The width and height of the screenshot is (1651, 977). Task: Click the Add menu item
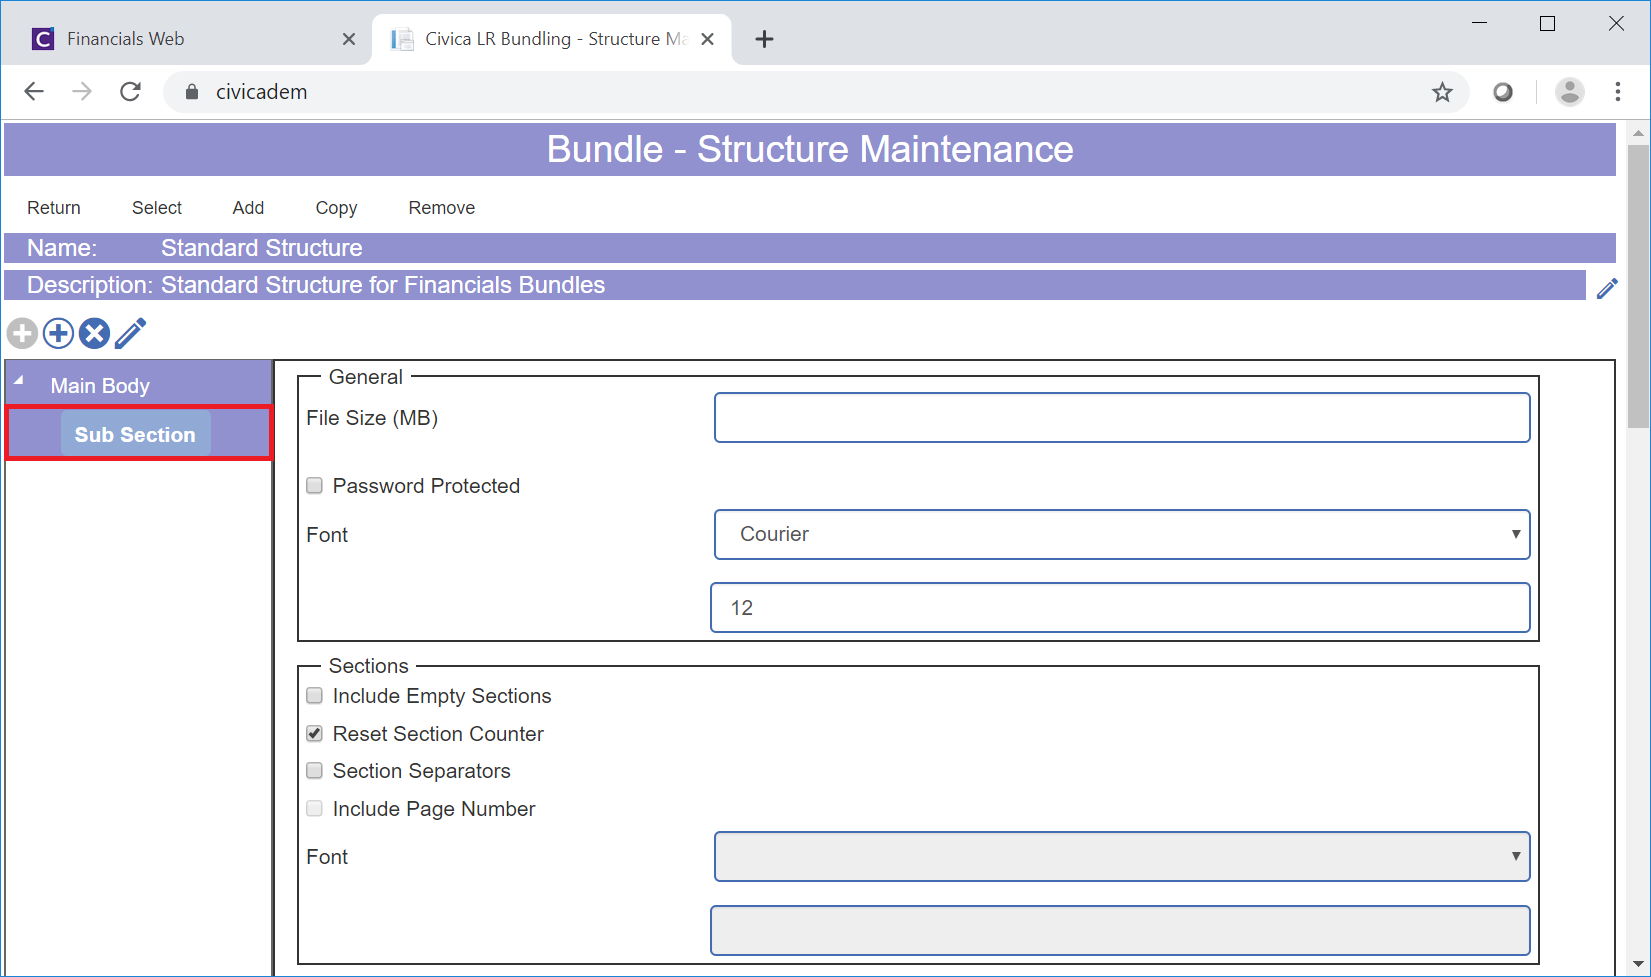pos(248,208)
